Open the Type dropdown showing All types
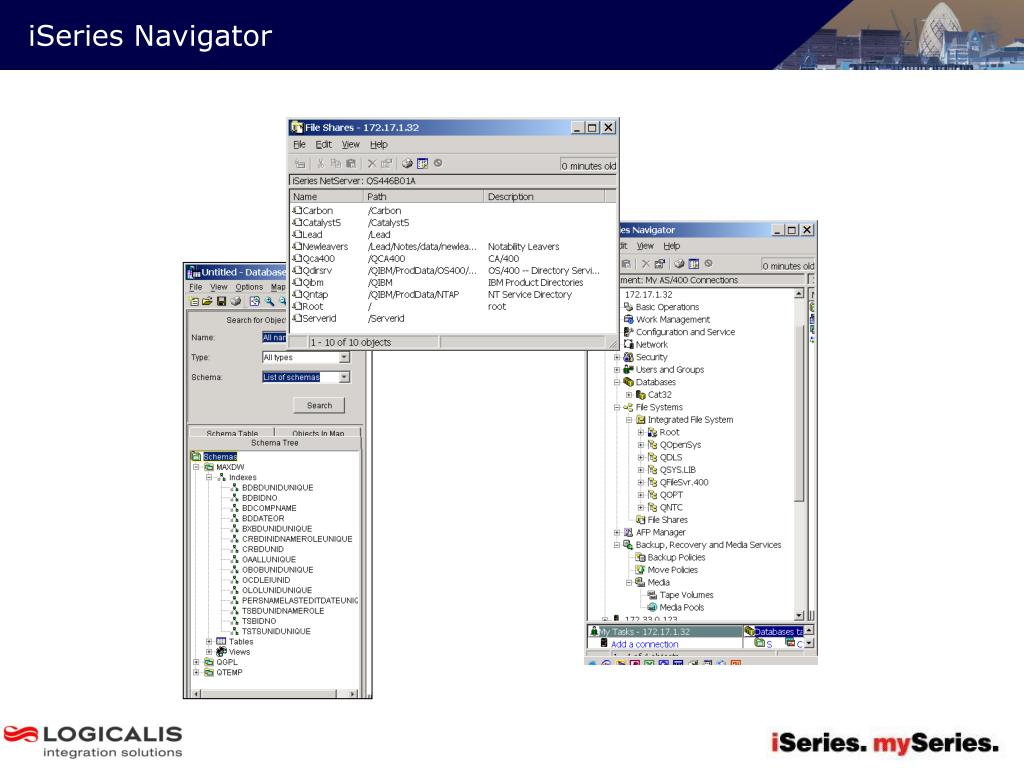 pos(344,357)
